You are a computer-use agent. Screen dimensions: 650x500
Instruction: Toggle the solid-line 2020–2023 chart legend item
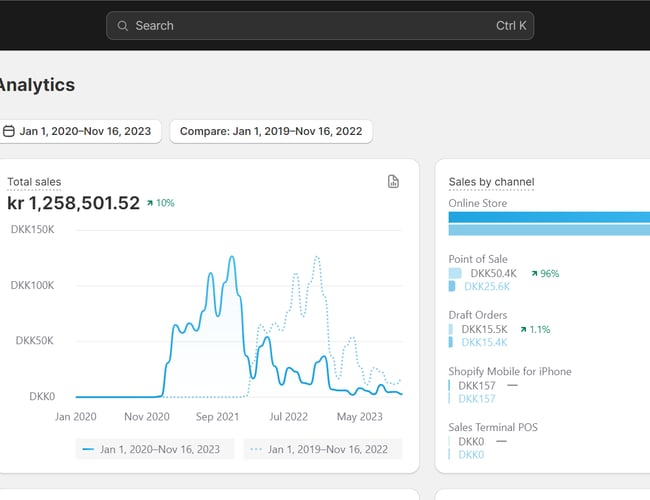coord(157,449)
